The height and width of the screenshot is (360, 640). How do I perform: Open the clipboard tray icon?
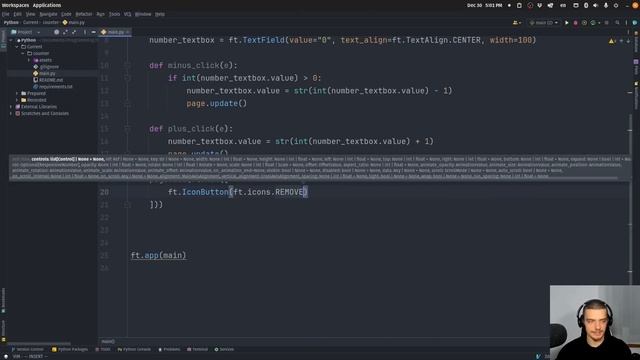pyautogui.click(x=519, y=5)
